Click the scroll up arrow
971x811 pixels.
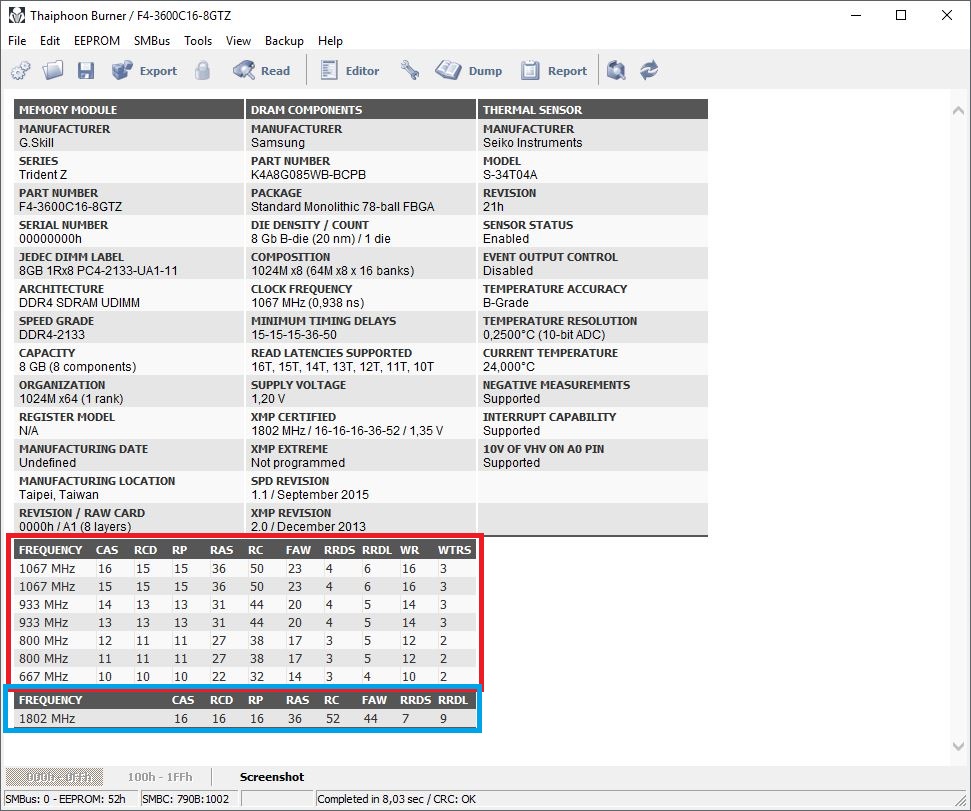pos(958,111)
